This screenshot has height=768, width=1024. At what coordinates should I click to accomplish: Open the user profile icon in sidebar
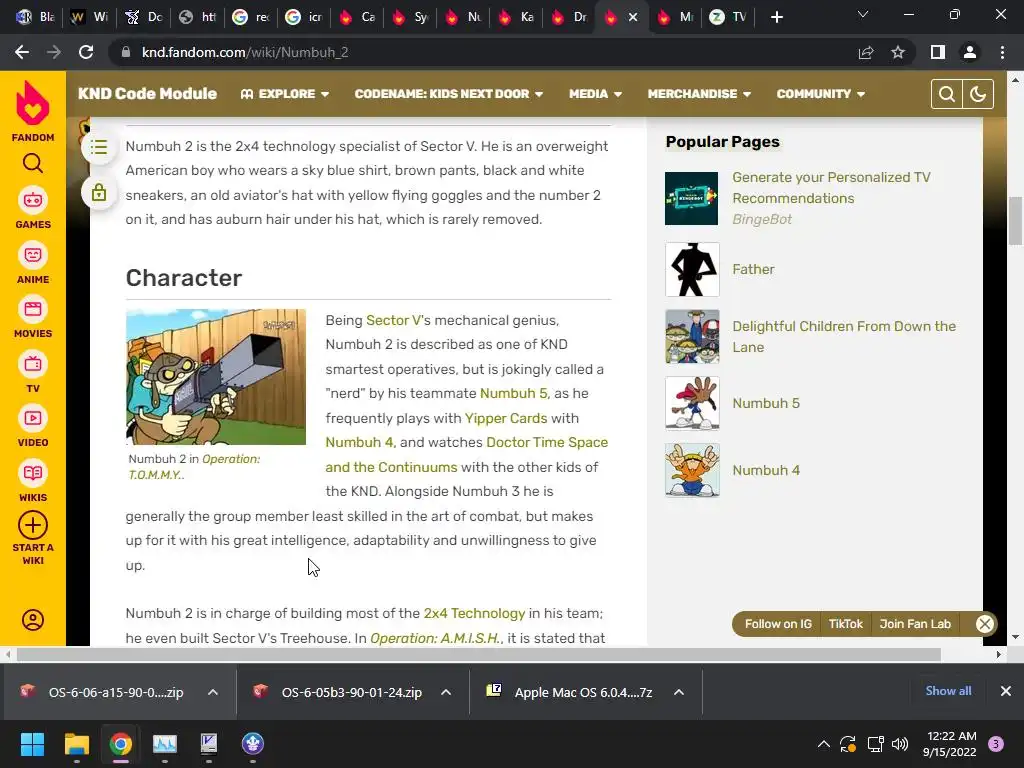click(33, 620)
